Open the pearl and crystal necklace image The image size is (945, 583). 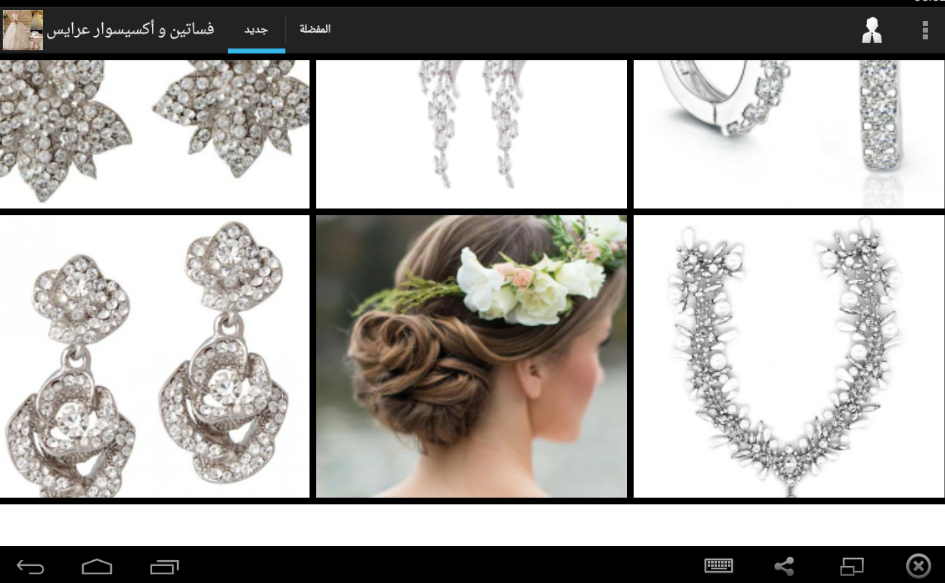pyautogui.click(x=789, y=356)
